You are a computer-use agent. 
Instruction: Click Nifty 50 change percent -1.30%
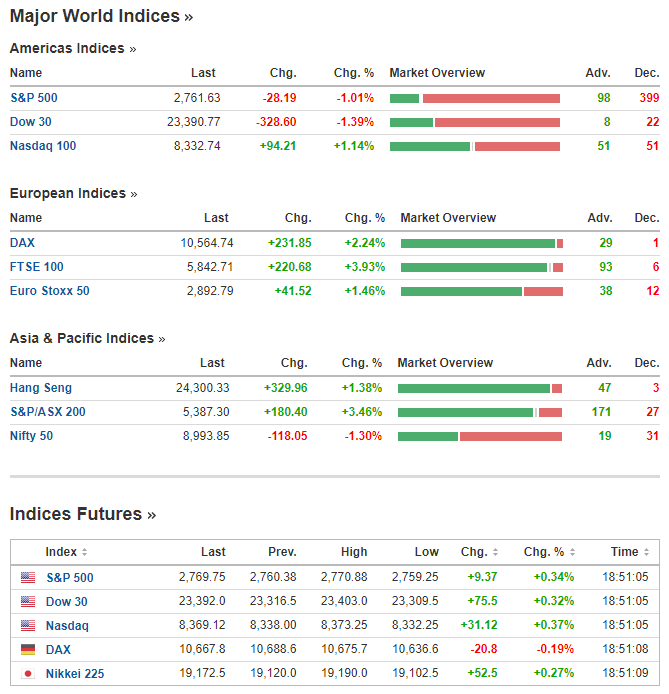(363, 436)
